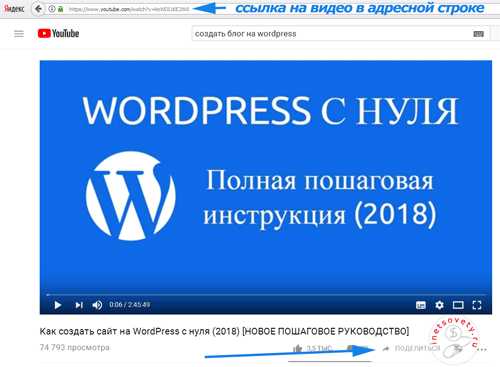Open the three-dot more actions menu
Screen dimensions: 500x367
click(482, 349)
